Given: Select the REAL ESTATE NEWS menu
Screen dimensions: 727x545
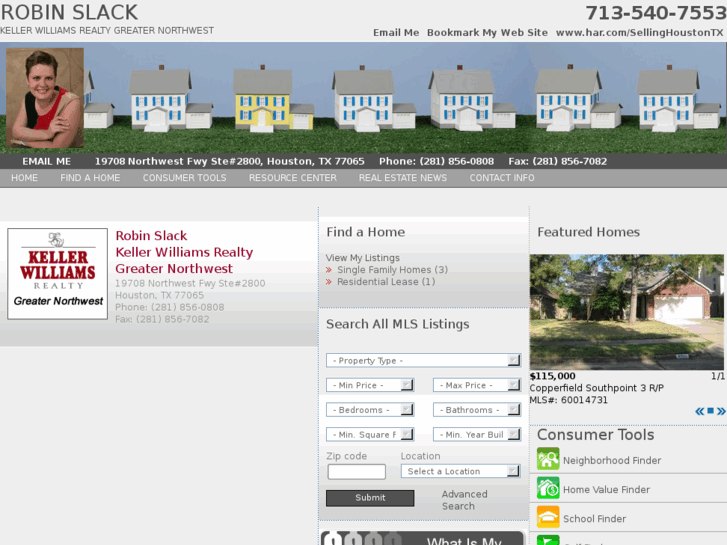Looking at the screenshot, I should pos(403,178).
